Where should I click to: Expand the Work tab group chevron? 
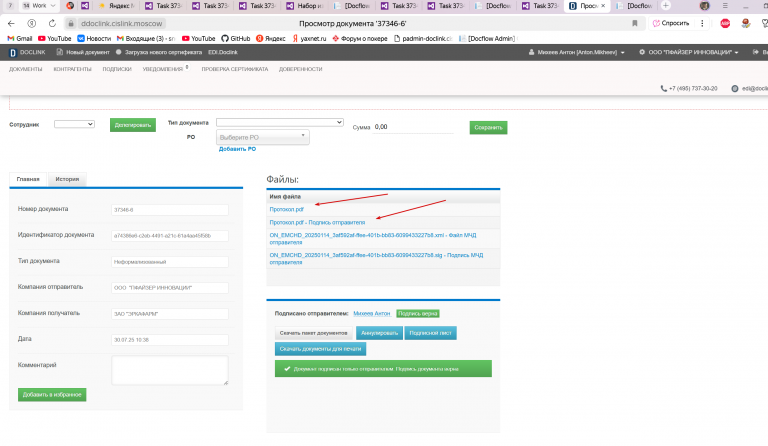pos(53,6)
